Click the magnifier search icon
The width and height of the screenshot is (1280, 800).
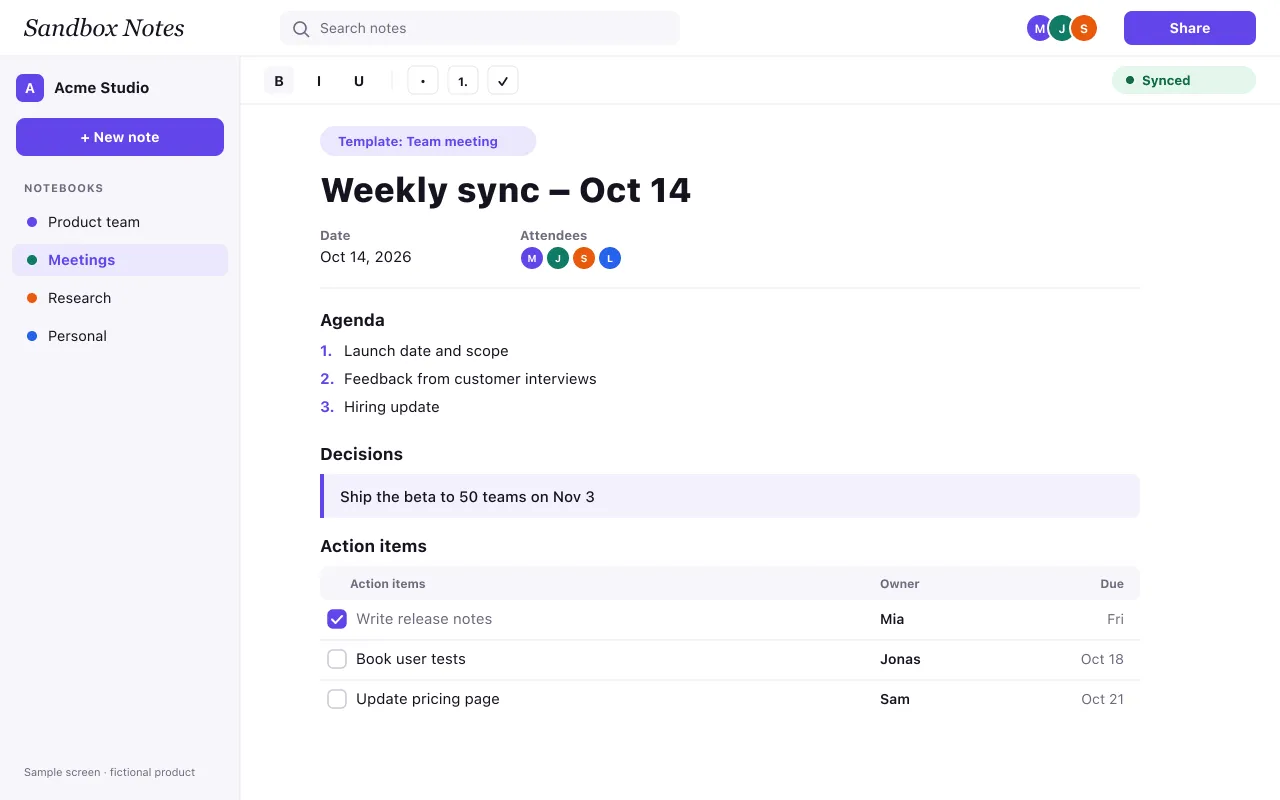(301, 29)
